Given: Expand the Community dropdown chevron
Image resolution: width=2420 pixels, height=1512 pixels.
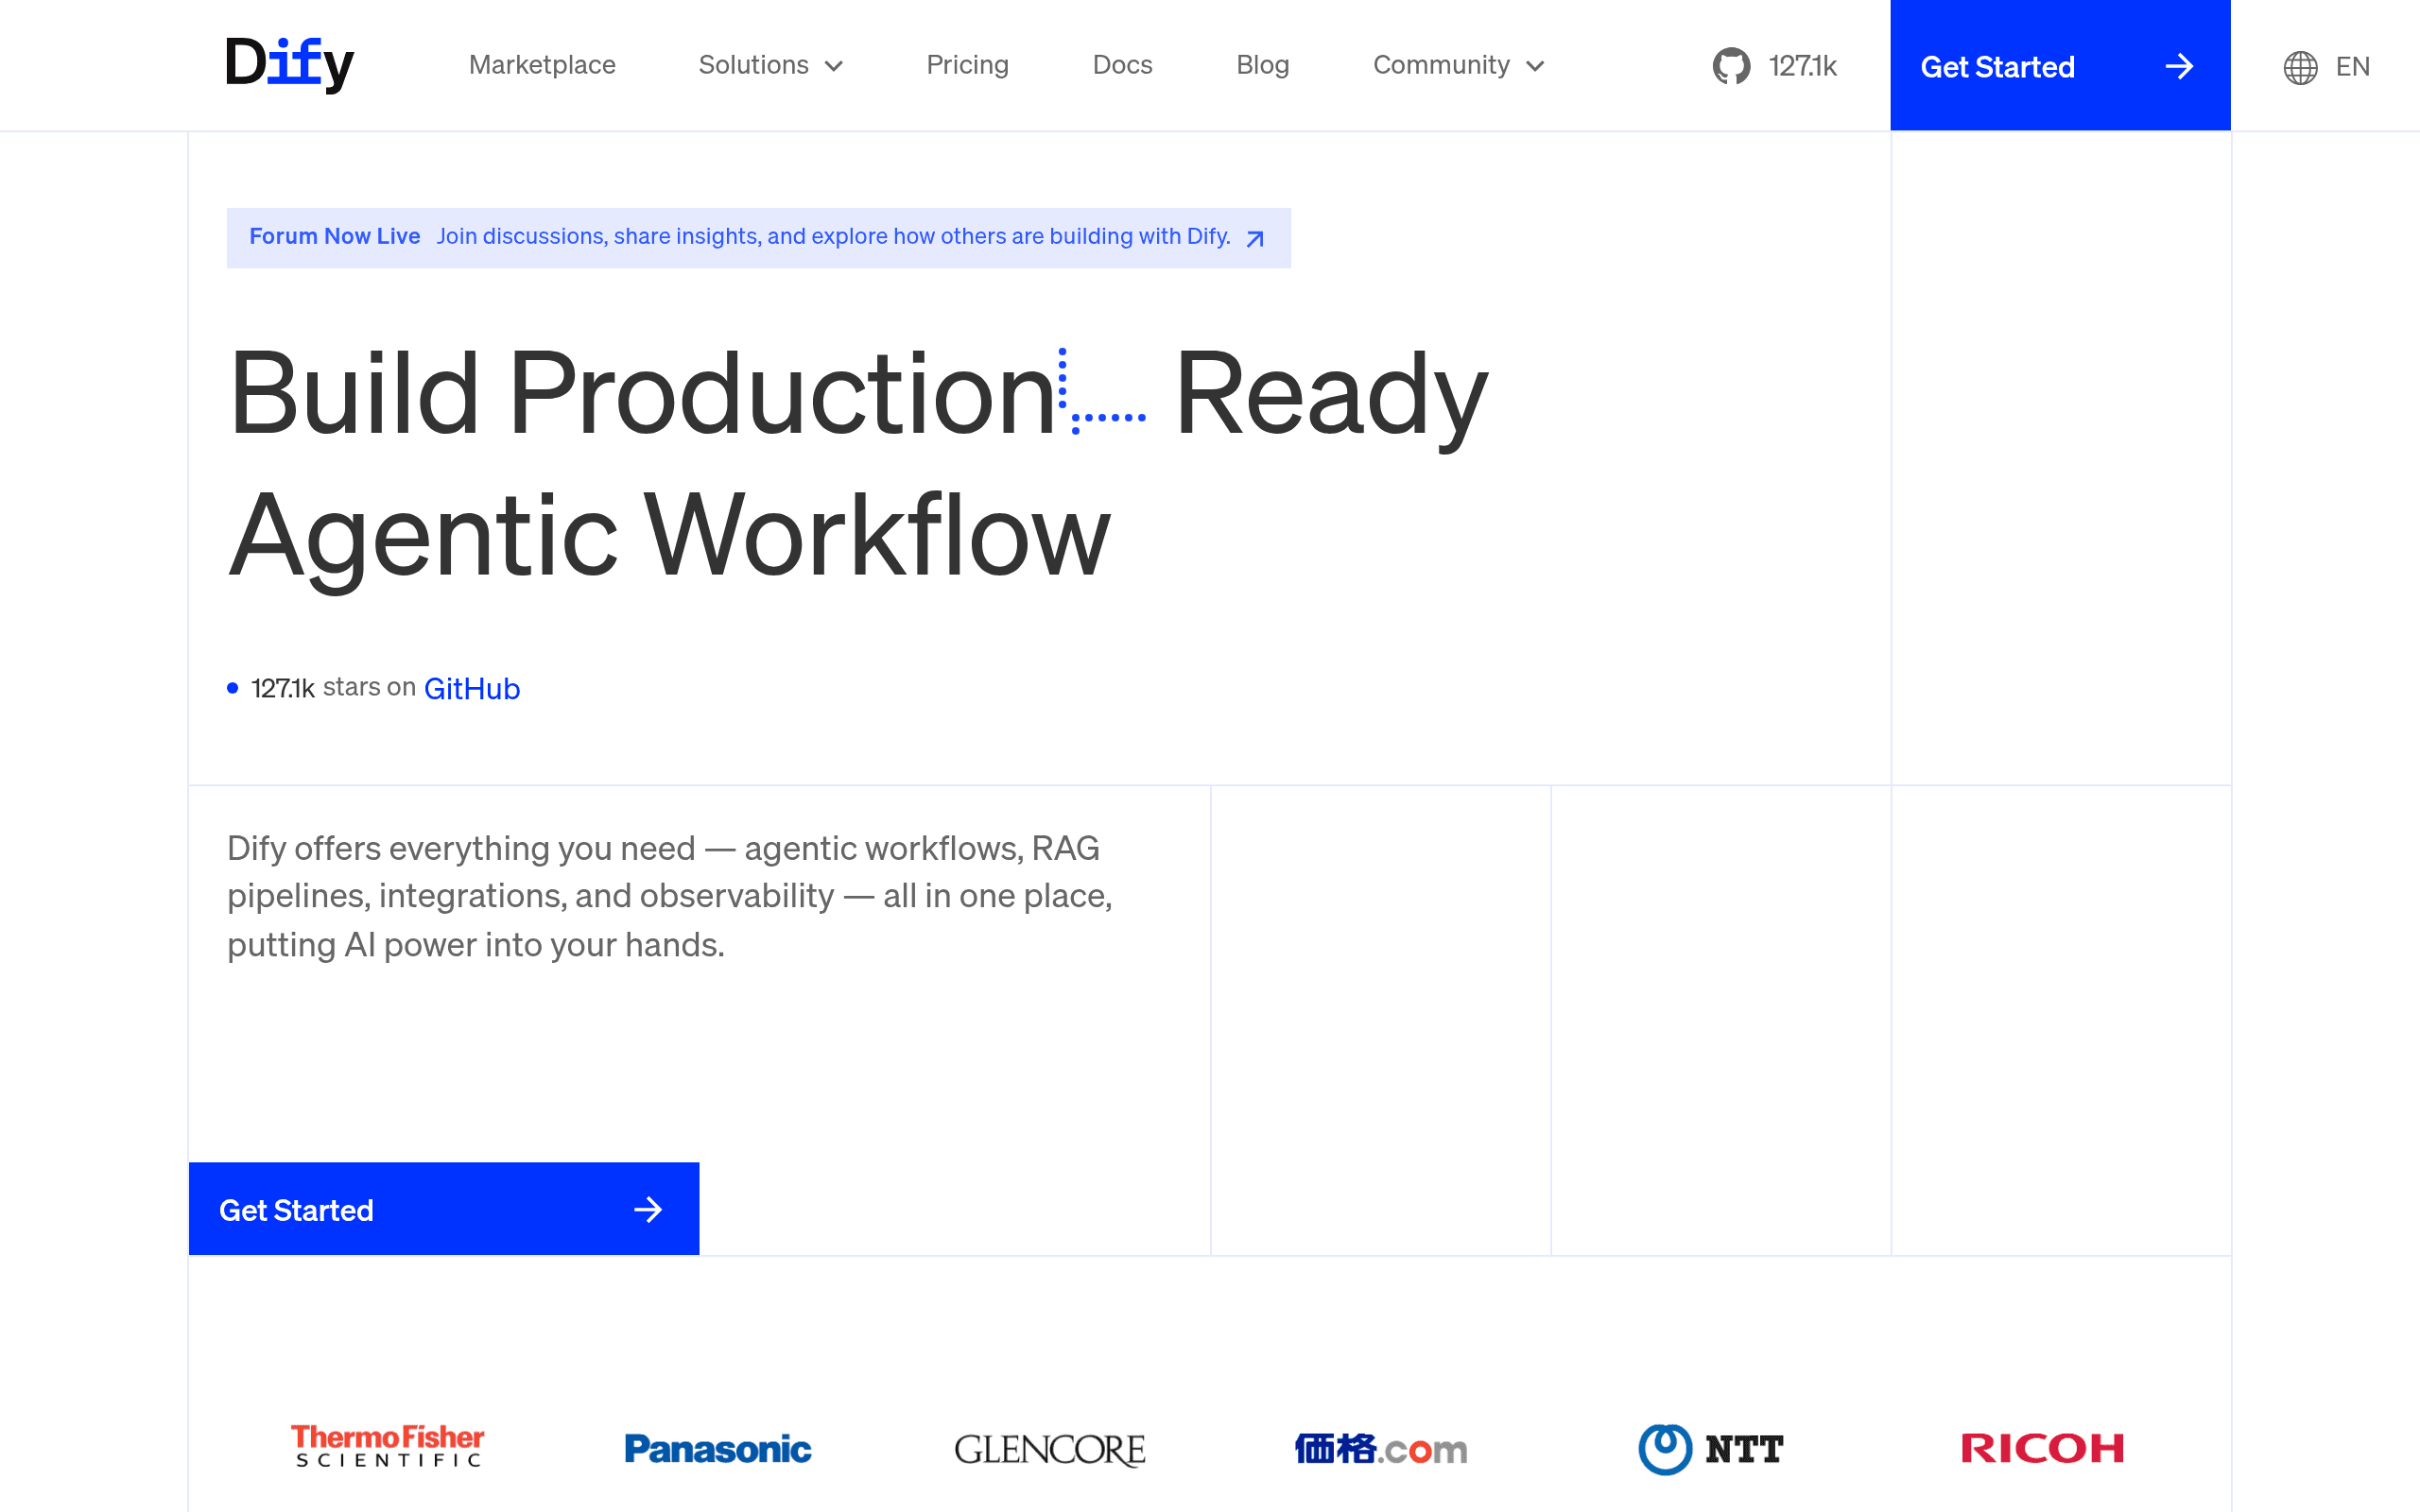Looking at the screenshot, I should coord(1535,67).
